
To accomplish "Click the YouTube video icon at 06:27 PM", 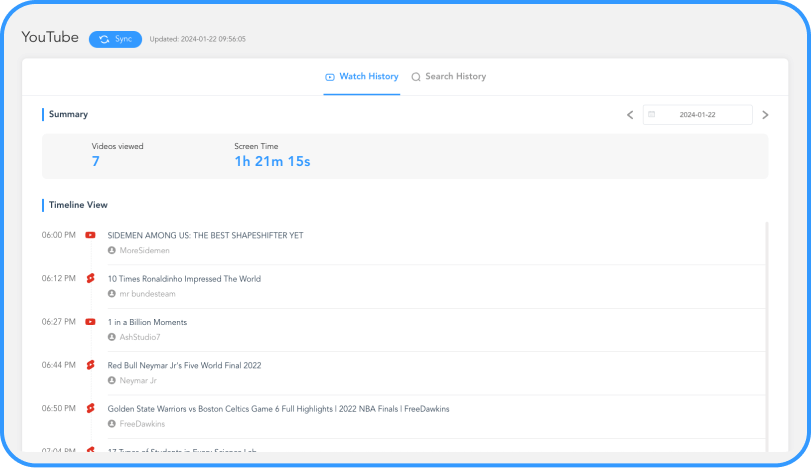I will click(x=90, y=322).
